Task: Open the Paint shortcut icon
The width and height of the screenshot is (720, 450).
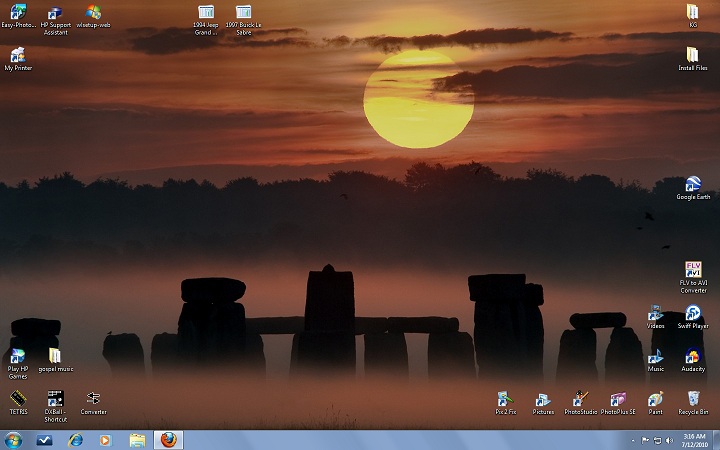Action: 655,403
